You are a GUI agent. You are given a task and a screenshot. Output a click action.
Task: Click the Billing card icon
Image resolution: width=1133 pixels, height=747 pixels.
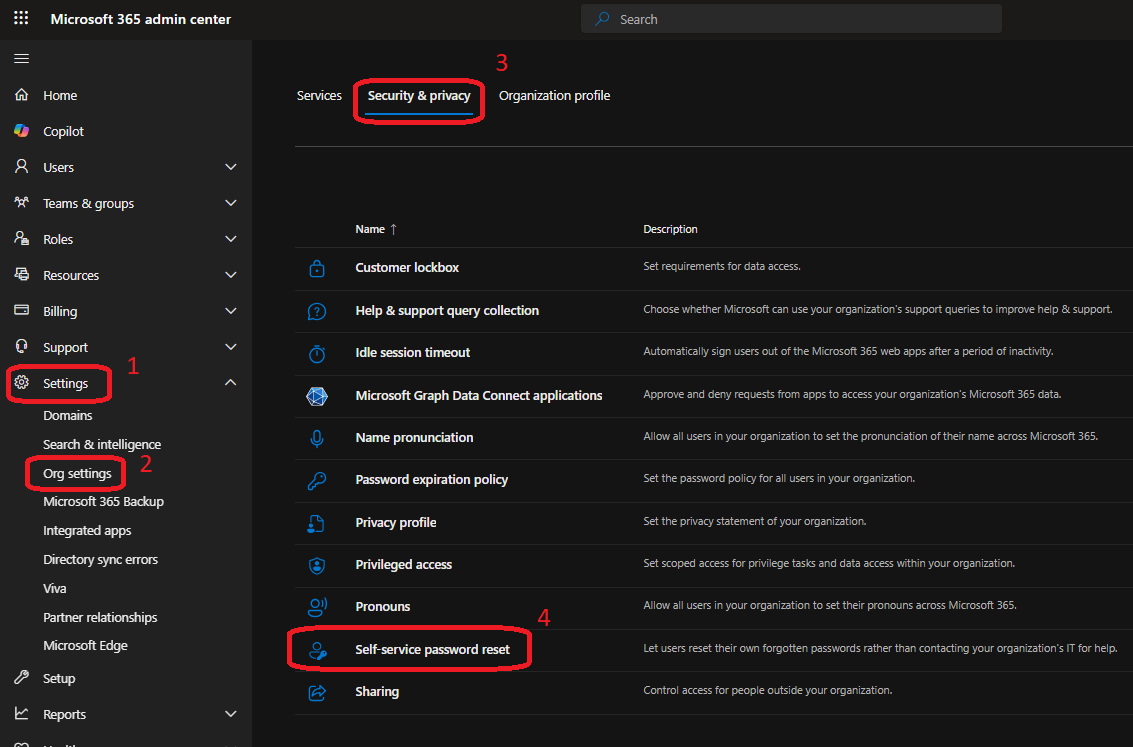tap(22, 311)
